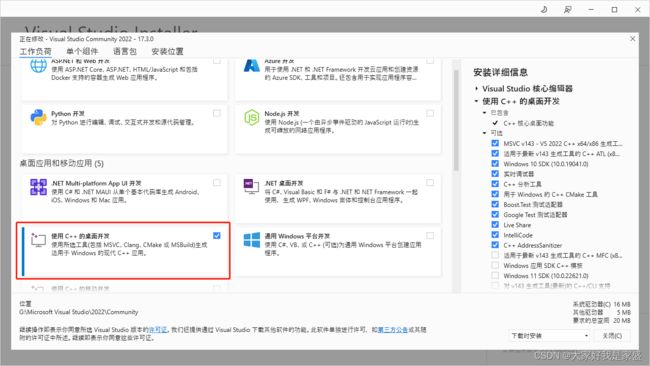Click the dark theme moon icon in title bar

point(544,9)
